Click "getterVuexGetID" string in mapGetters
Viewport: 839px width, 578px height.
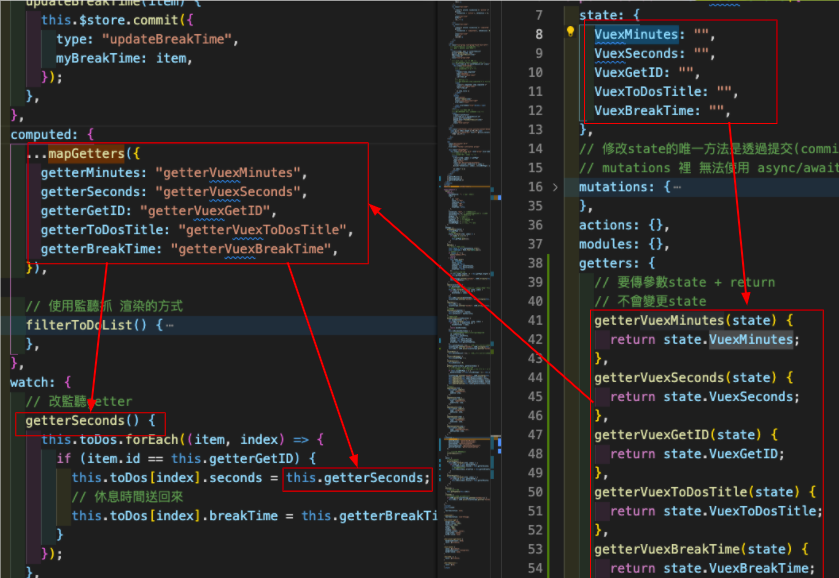(205, 211)
